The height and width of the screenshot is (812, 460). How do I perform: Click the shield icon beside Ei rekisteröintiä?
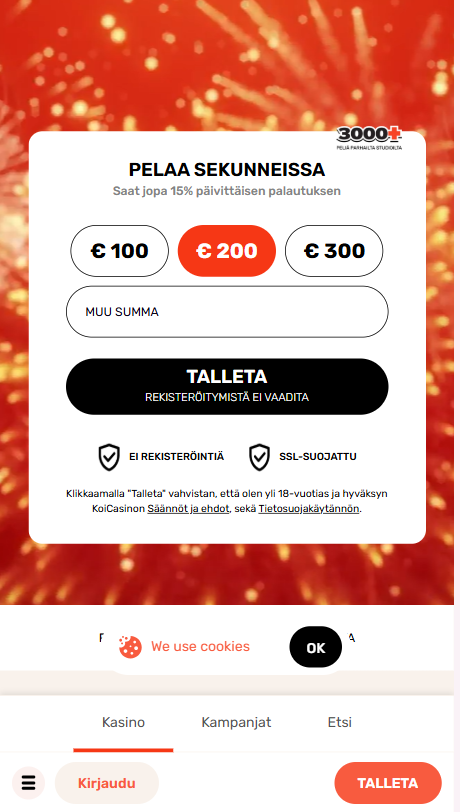tap(109, 457)
